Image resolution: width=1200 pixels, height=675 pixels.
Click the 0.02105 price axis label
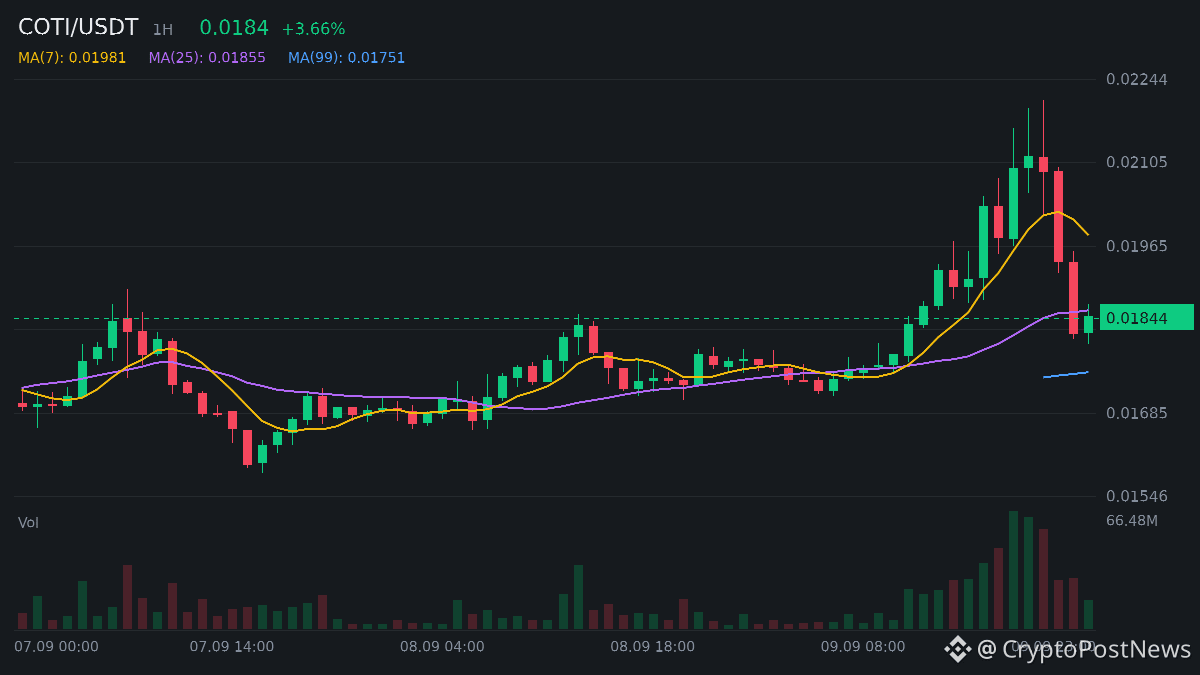point(1137,163)
